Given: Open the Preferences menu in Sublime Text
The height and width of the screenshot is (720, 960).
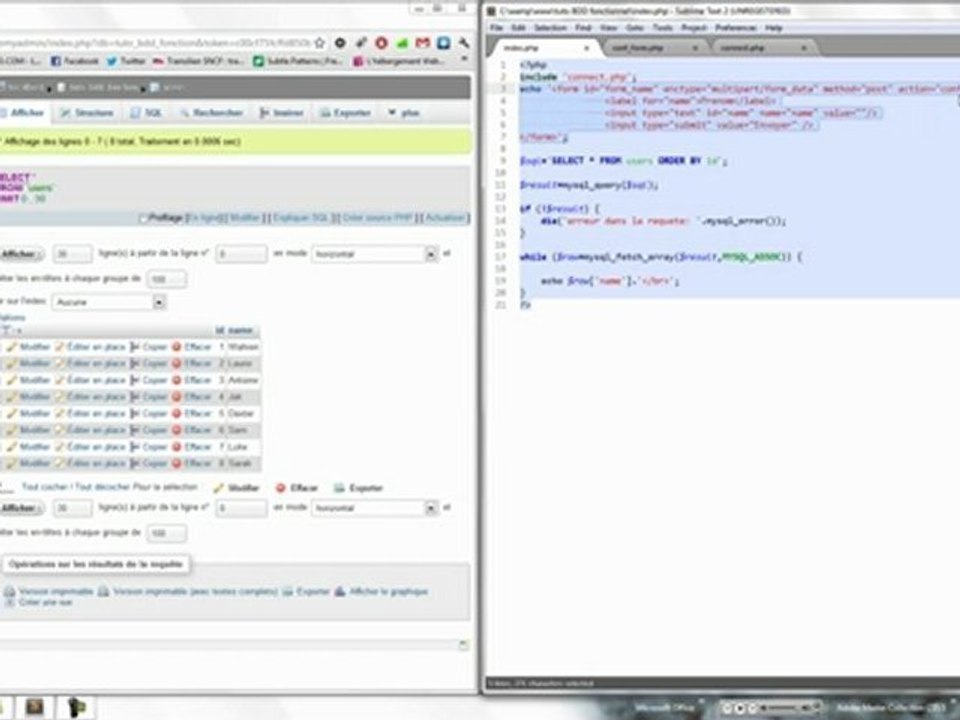Looking at the screenshot, I should pos(736,28).
